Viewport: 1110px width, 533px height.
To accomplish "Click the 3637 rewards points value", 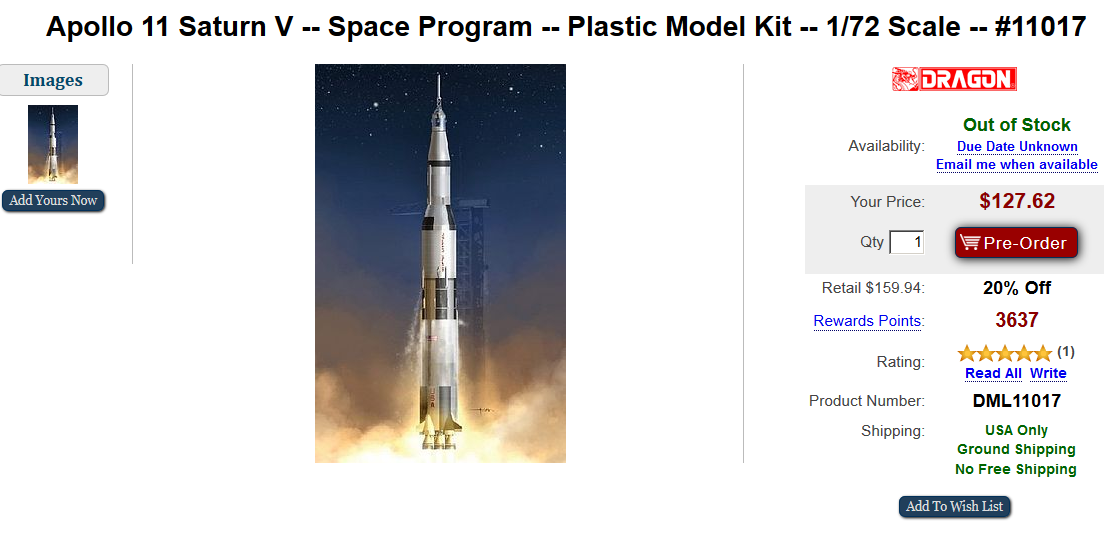I will (x=1017, y=320).
